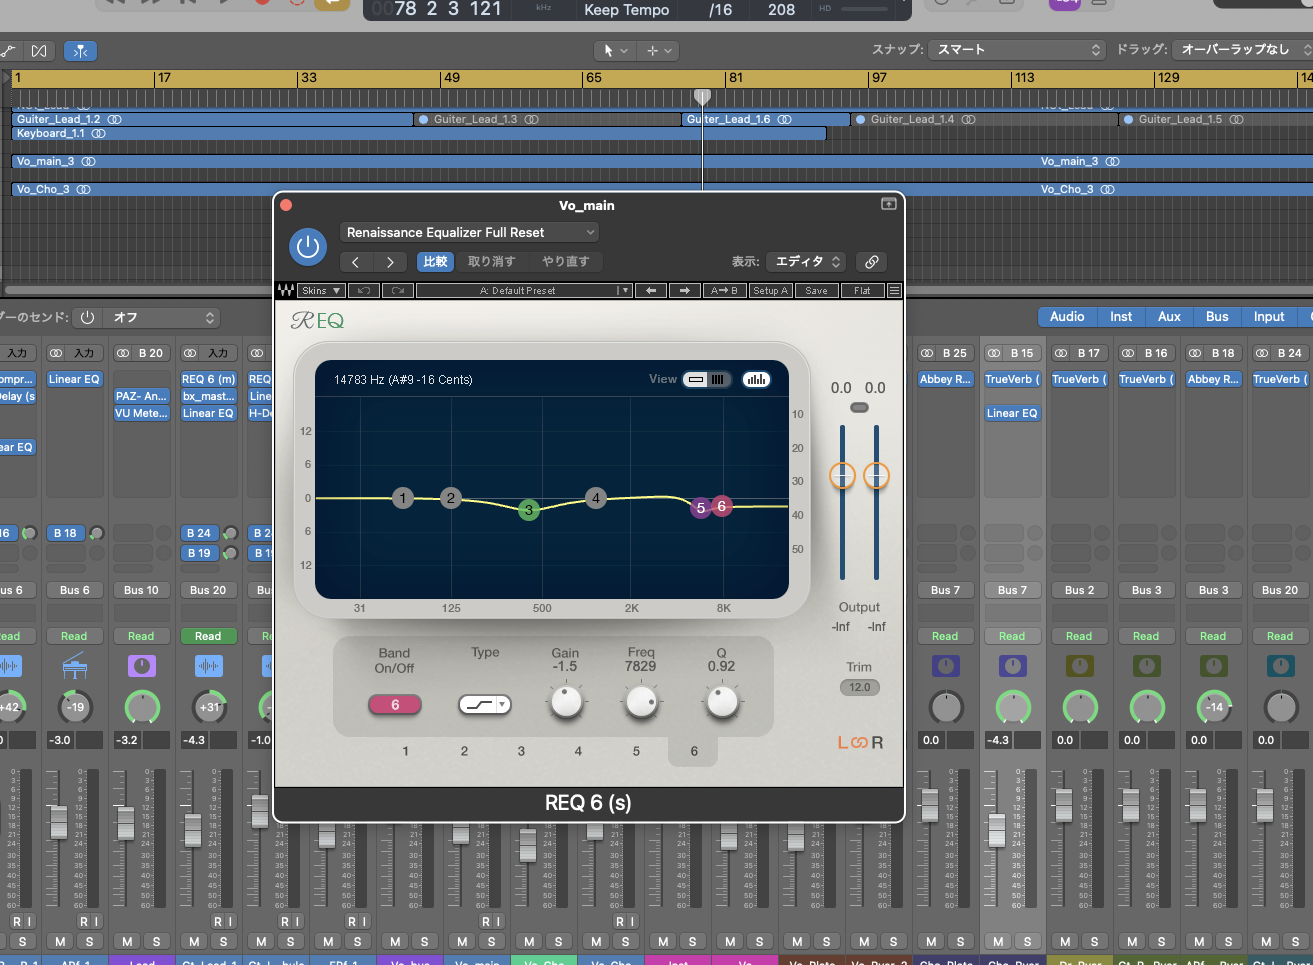Viewport: 1313px width, 965px height.
Task: Show Audio channel strips in mixer
Action: coord(1067,317)
